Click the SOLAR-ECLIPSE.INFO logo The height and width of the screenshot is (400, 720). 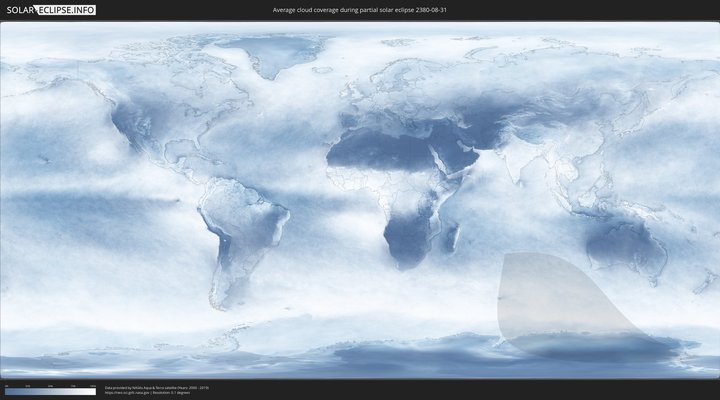[51, 10]
